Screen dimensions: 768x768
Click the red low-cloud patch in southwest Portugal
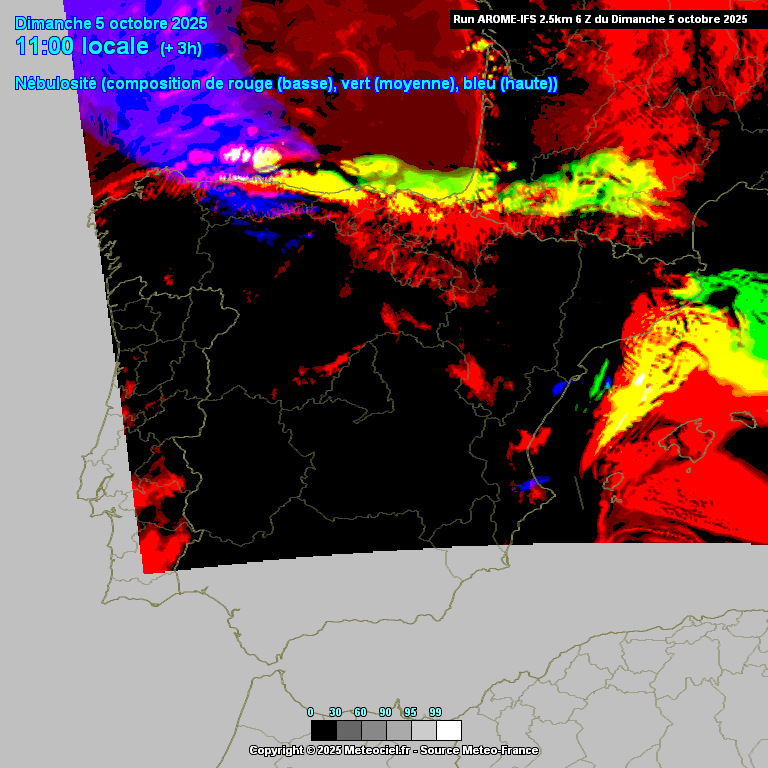160,530
